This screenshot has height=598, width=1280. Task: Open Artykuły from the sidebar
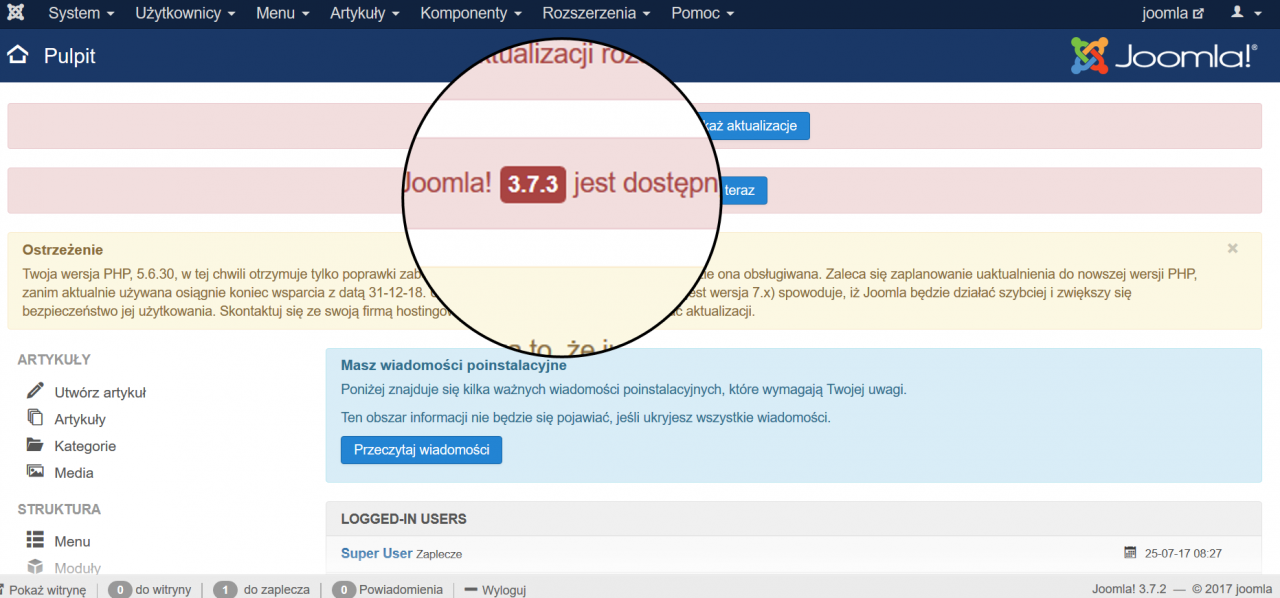tap(80, 419)
